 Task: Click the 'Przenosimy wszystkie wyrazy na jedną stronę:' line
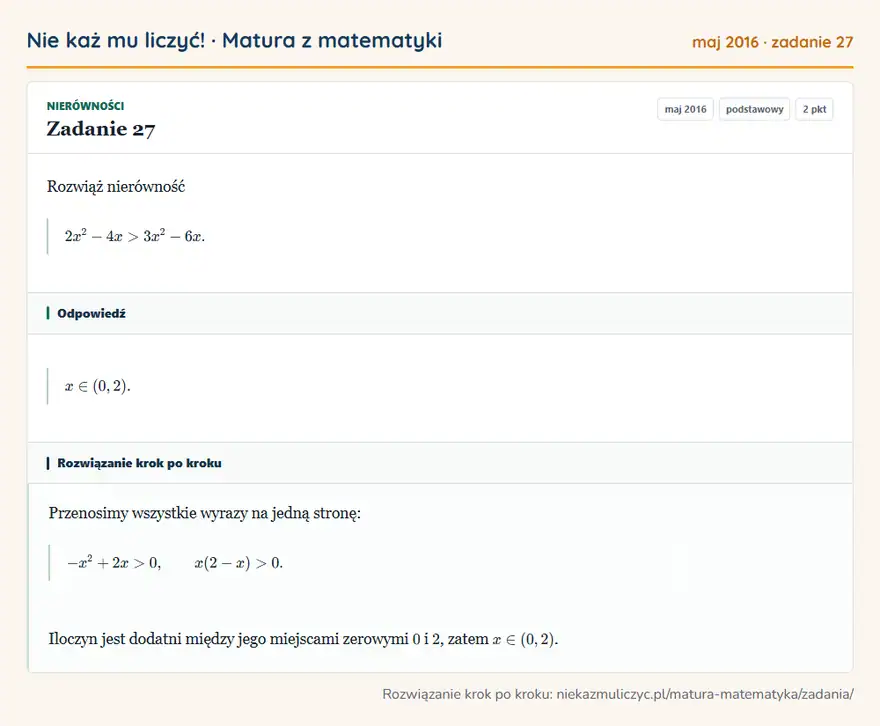coord(204,513)
